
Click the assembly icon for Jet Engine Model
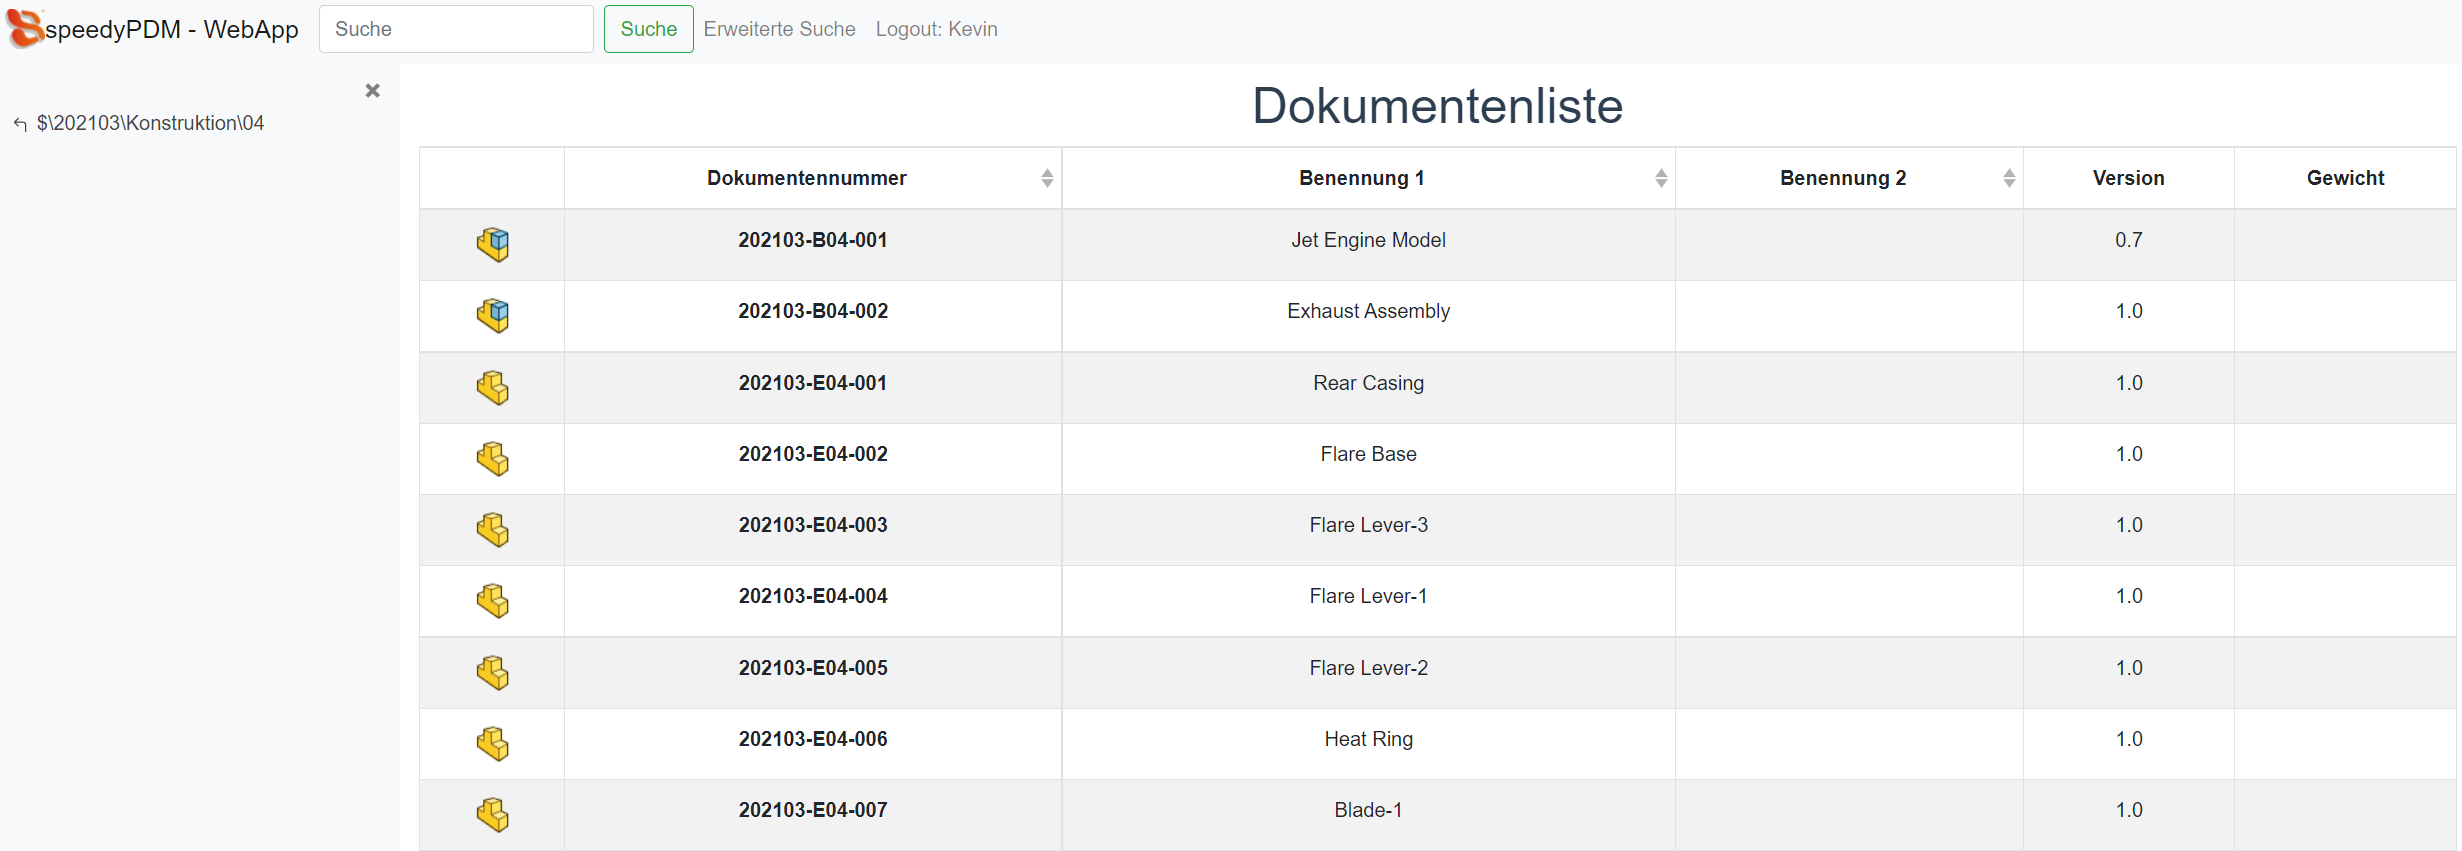coord(492,244)
